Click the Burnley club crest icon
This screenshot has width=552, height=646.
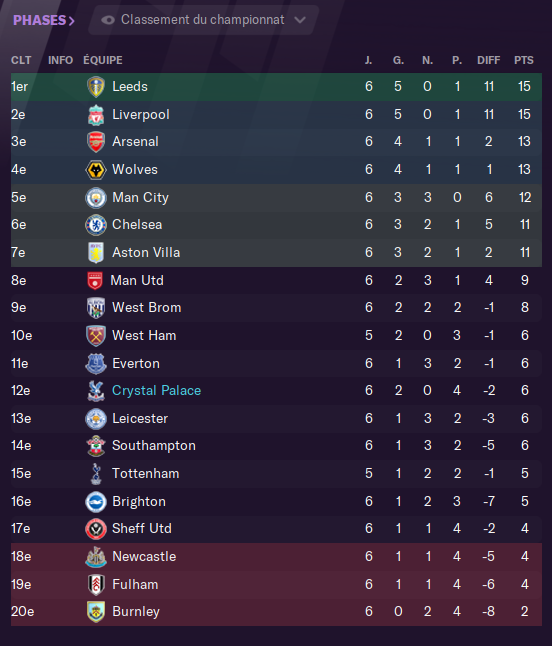click(x=96, y=612)
